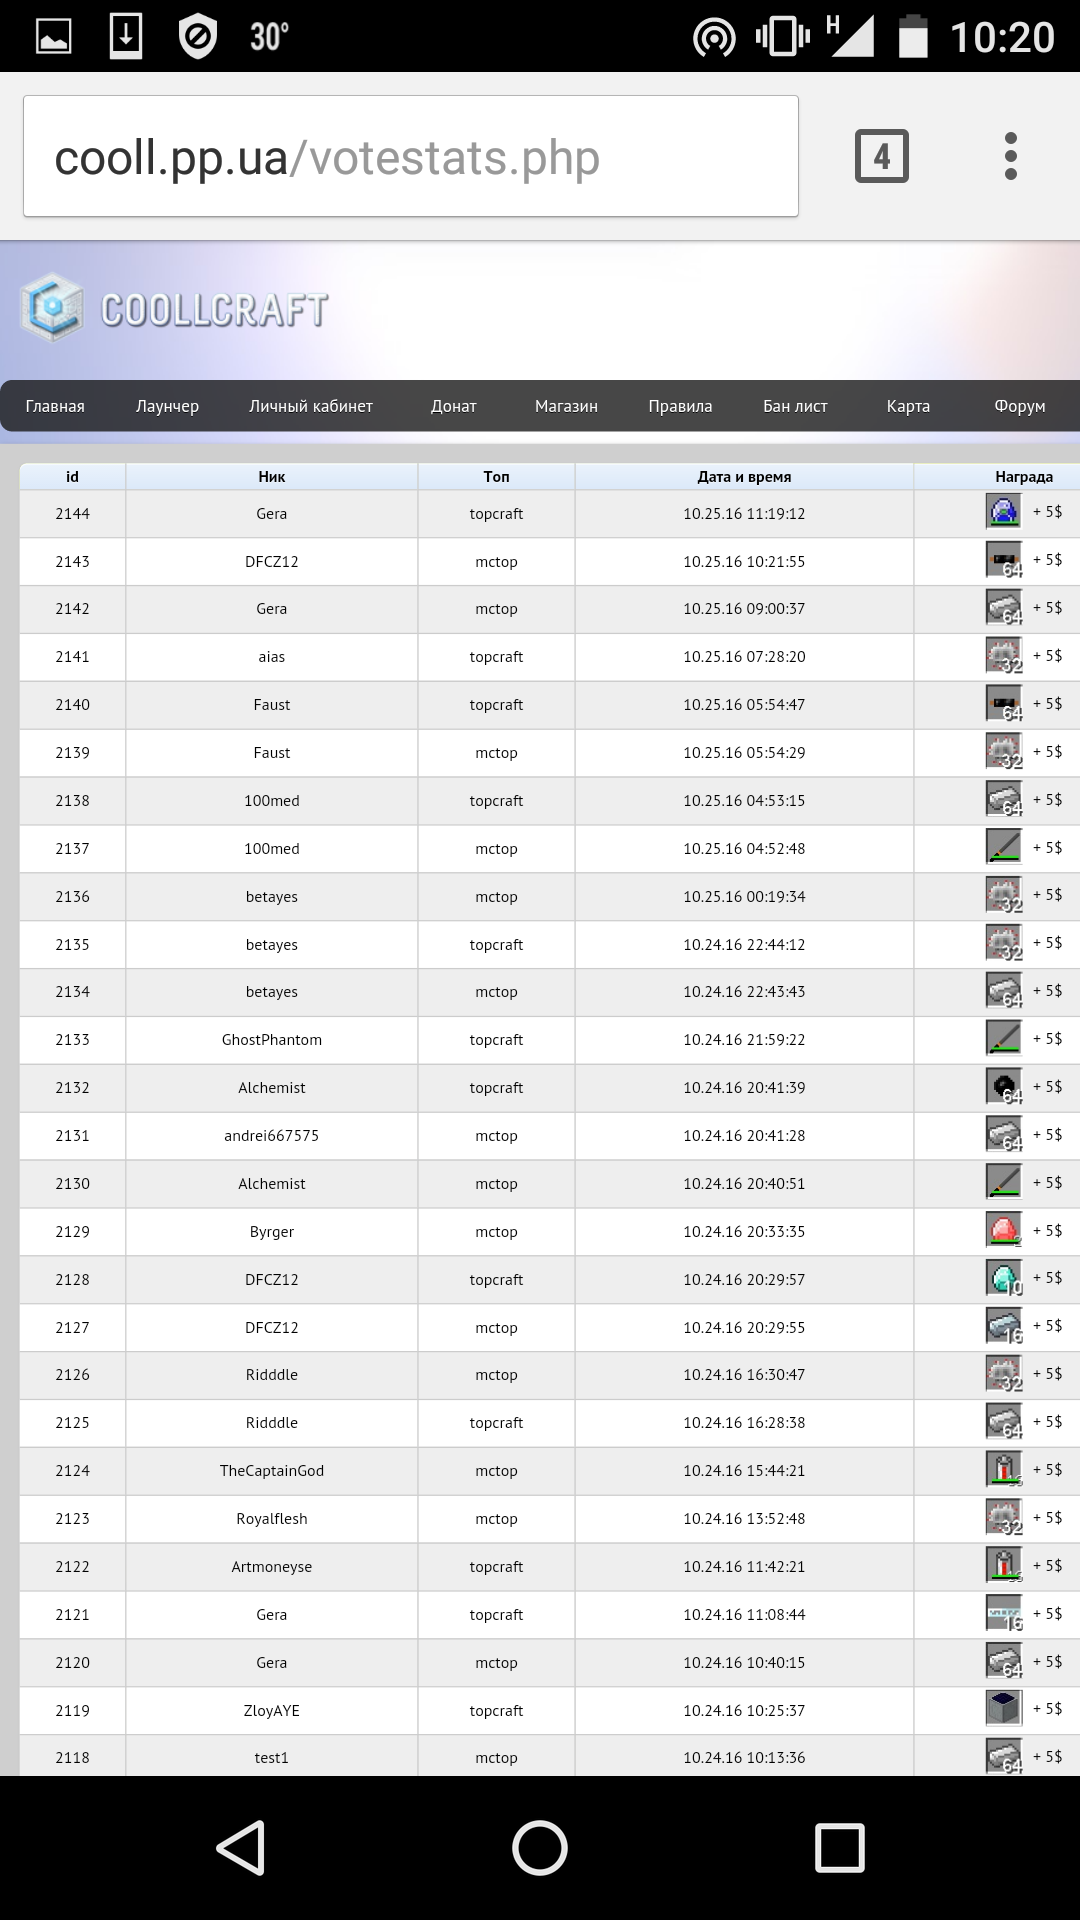Tap the Дата и время column header
Screen dimensions: 1080x1920
click(744, 477)
